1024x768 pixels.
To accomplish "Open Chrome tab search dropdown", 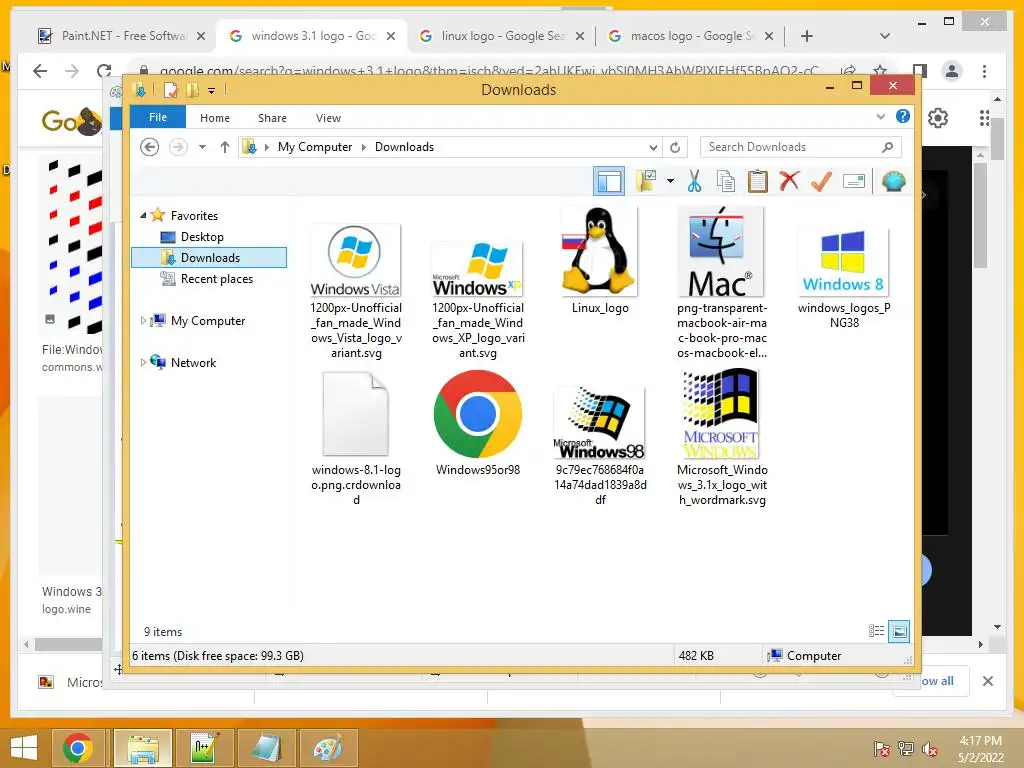I will pyautogui.click(x=885, y=36).
